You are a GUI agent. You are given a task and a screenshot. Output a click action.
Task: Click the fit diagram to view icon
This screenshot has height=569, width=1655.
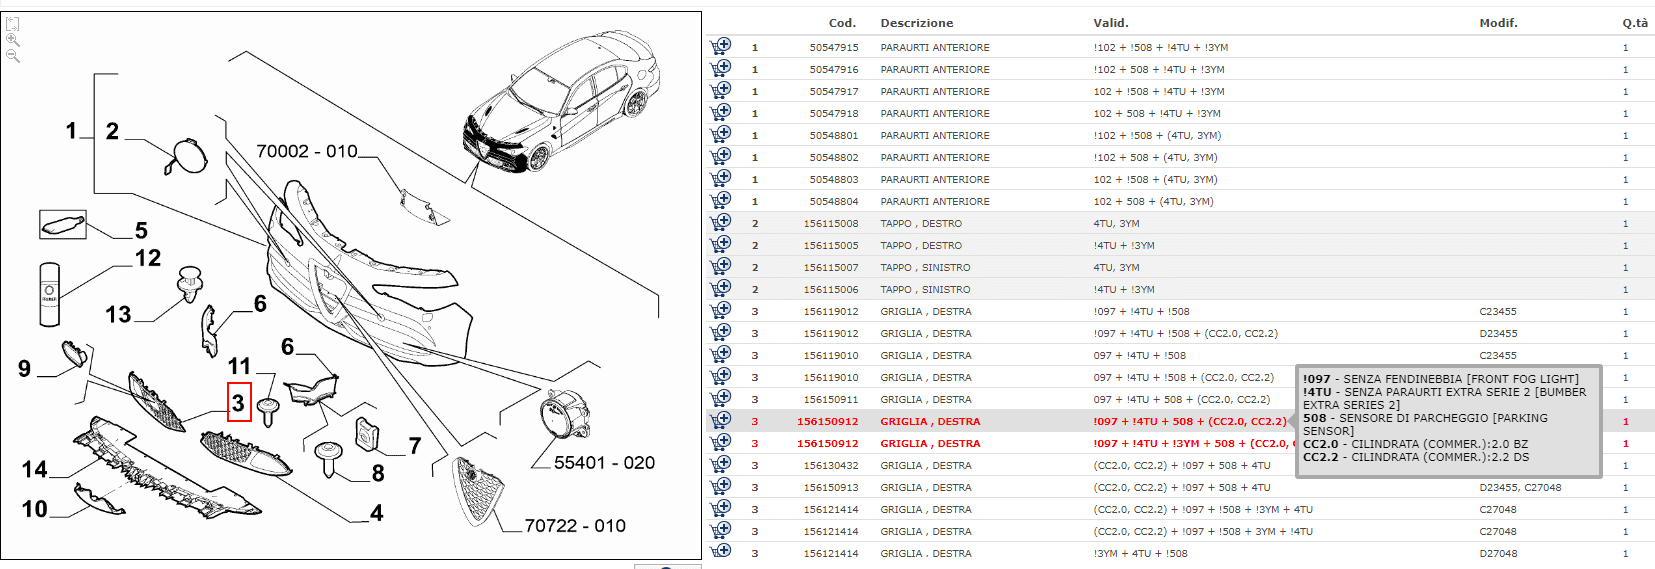tap(13, 23)
